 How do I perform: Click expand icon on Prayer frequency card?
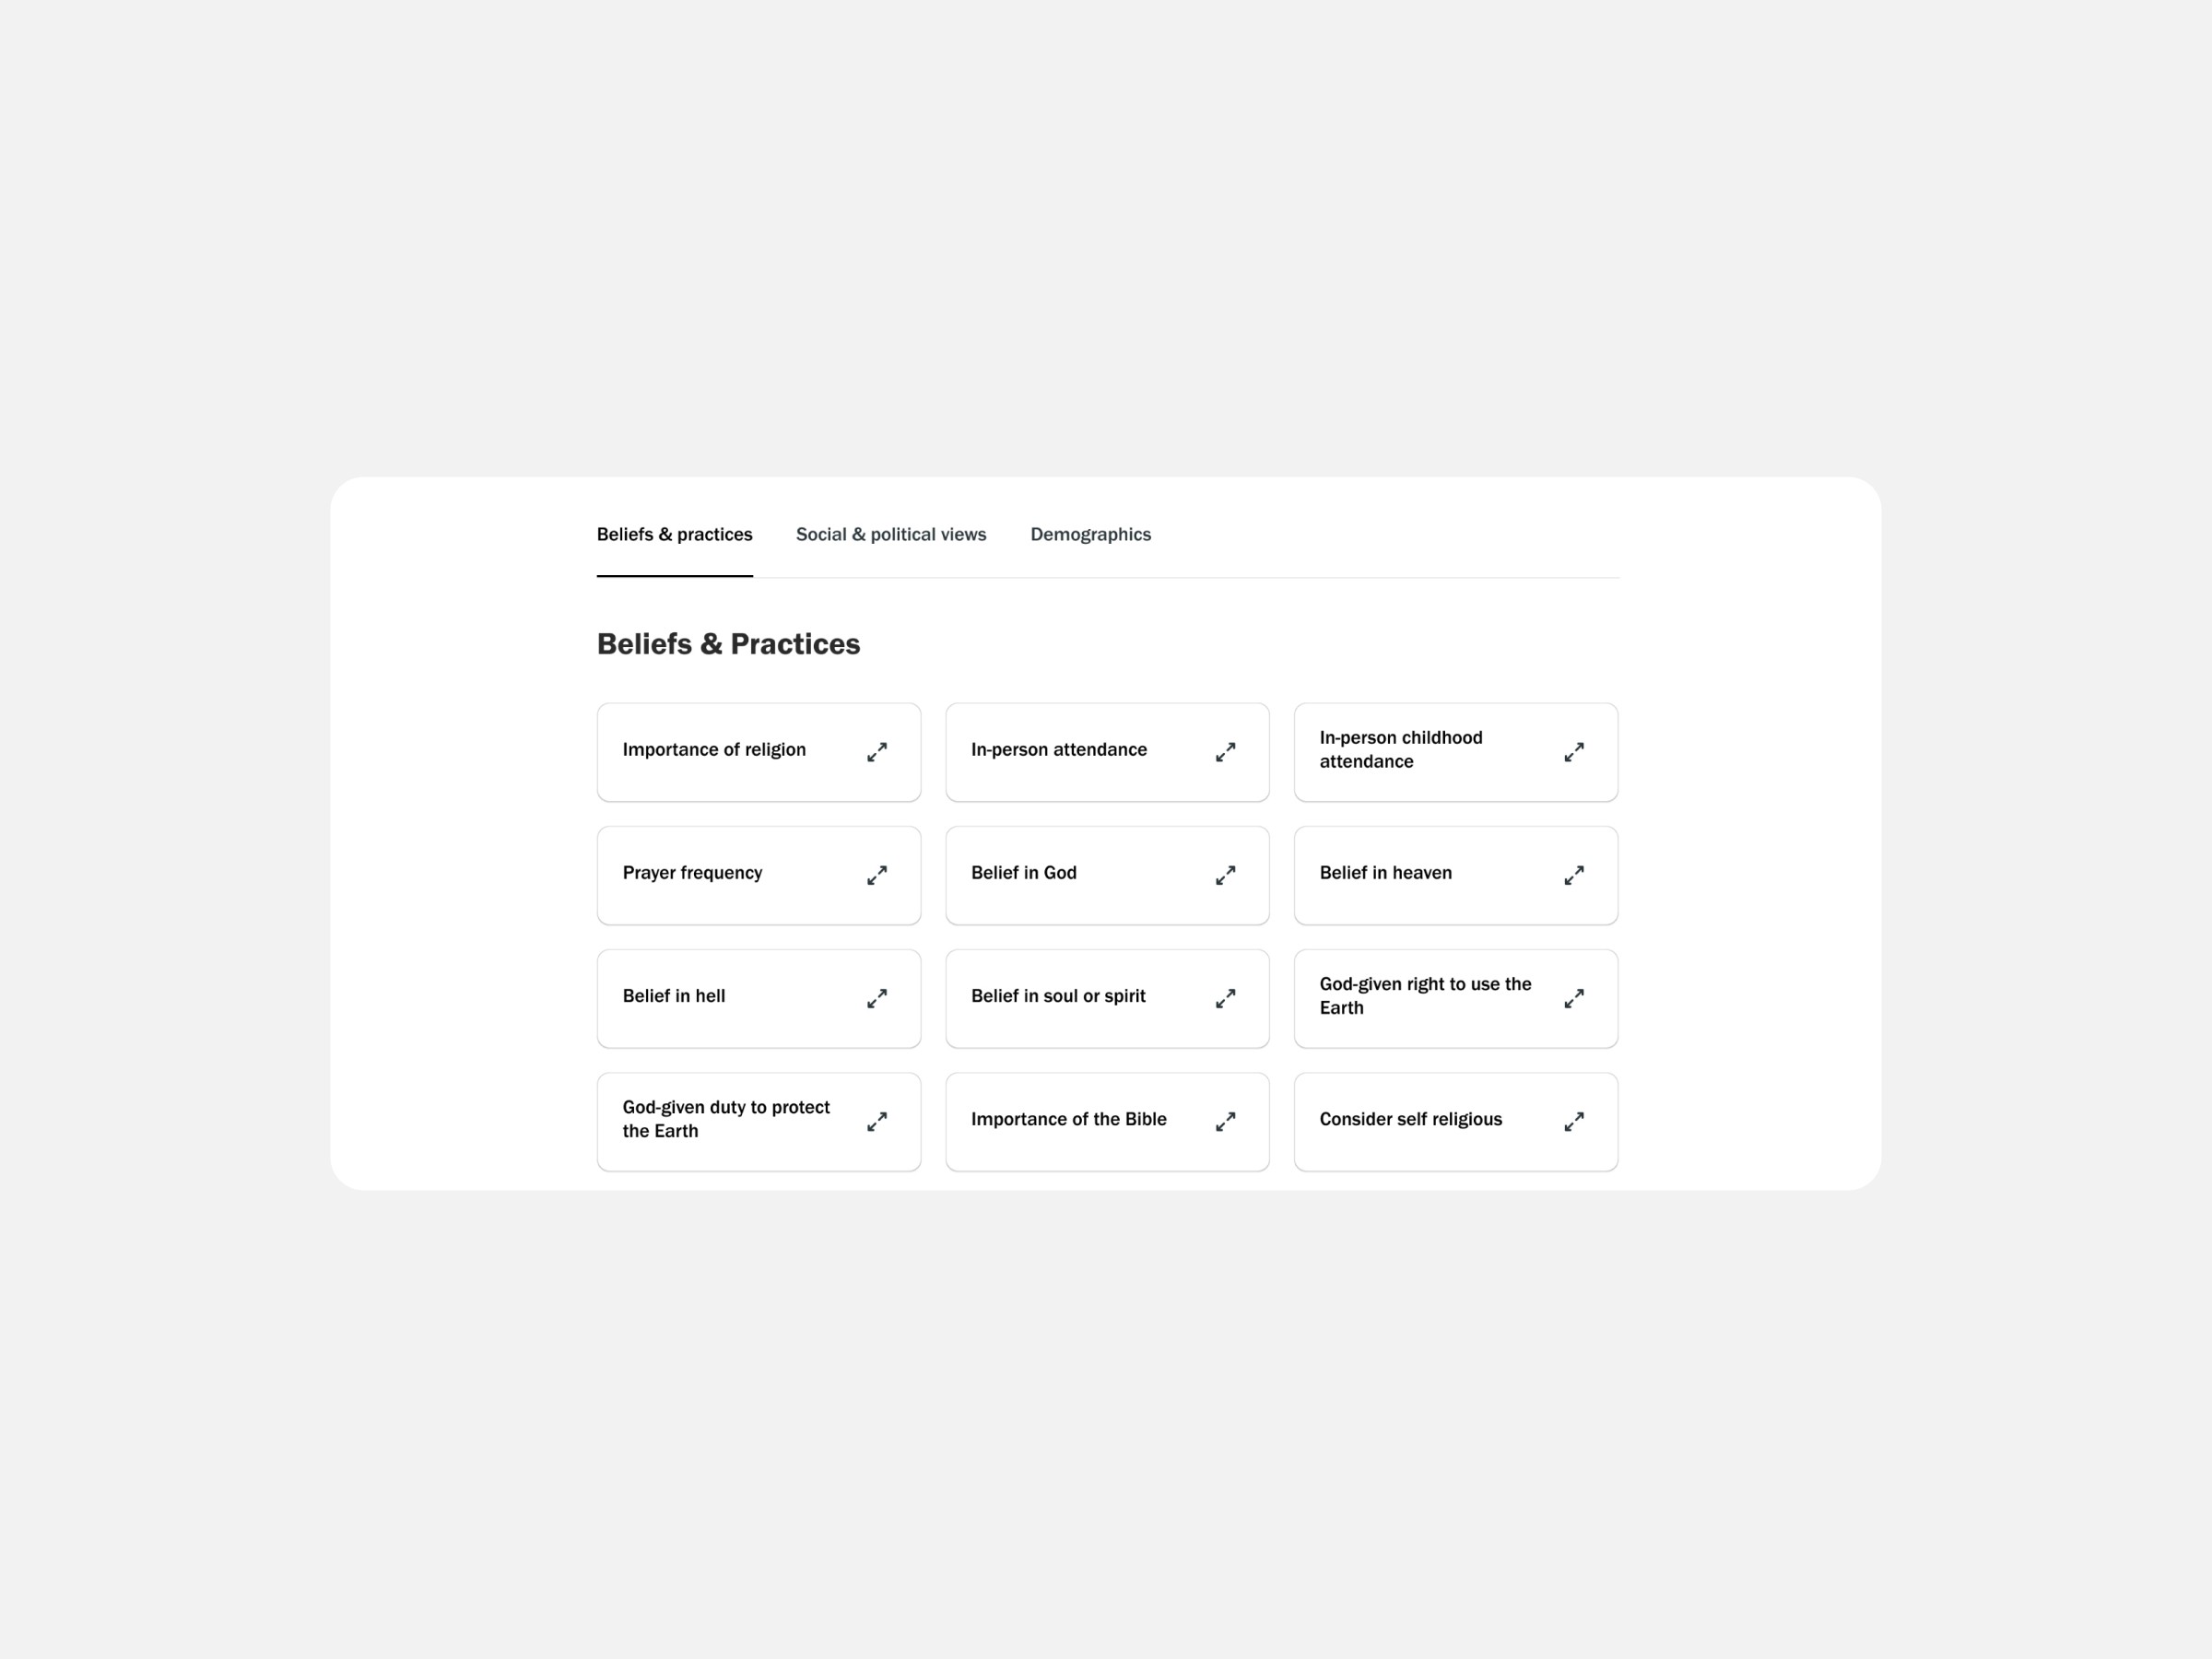pyautogui.click(x=877, y=875)
